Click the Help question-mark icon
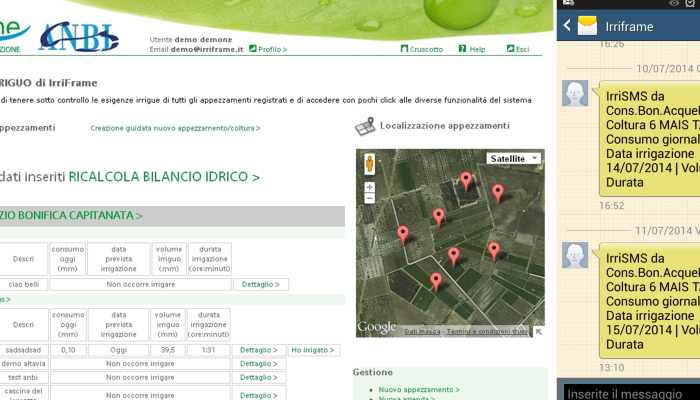Viewport: 700px width, 400px height. [462, 48]
